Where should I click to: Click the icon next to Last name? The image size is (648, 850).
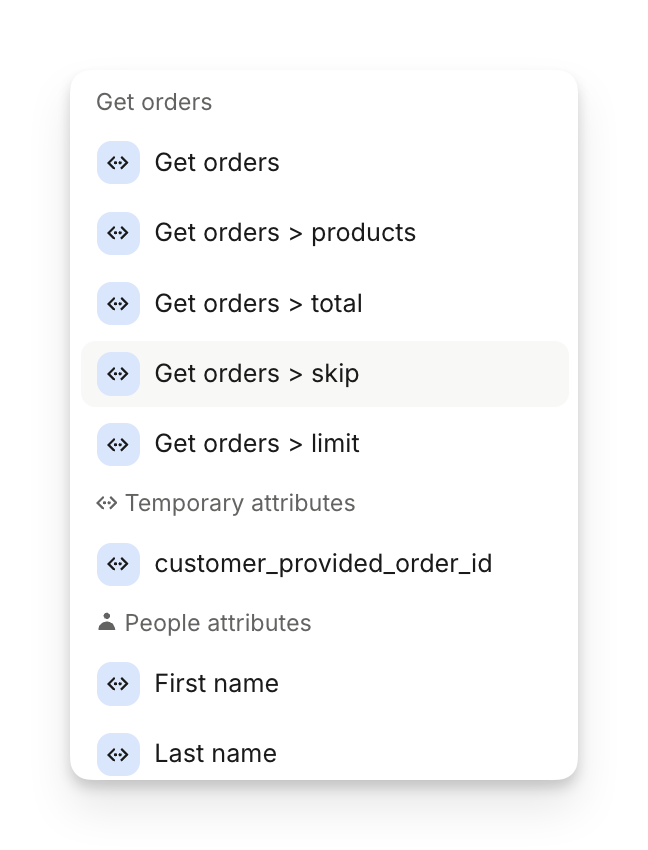coord(118,754)
